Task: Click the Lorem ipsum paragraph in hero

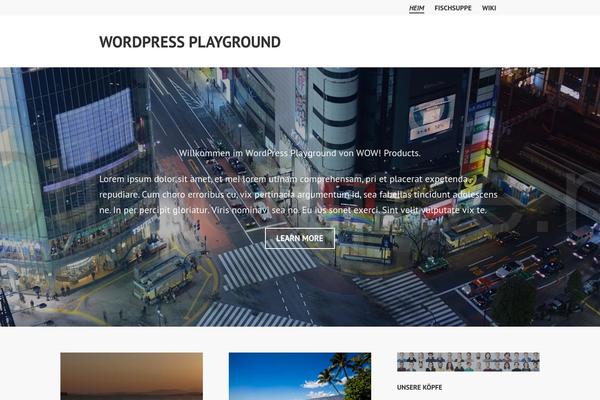Action: pyautogui.click(x=298, y=194)
